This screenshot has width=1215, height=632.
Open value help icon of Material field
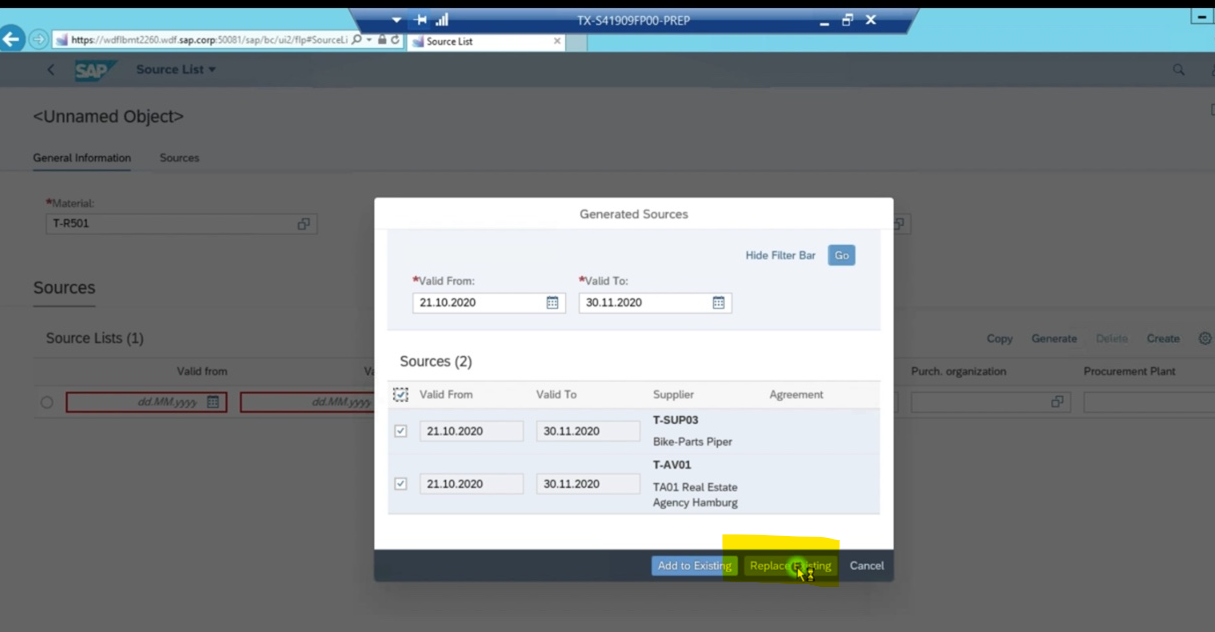304,224
